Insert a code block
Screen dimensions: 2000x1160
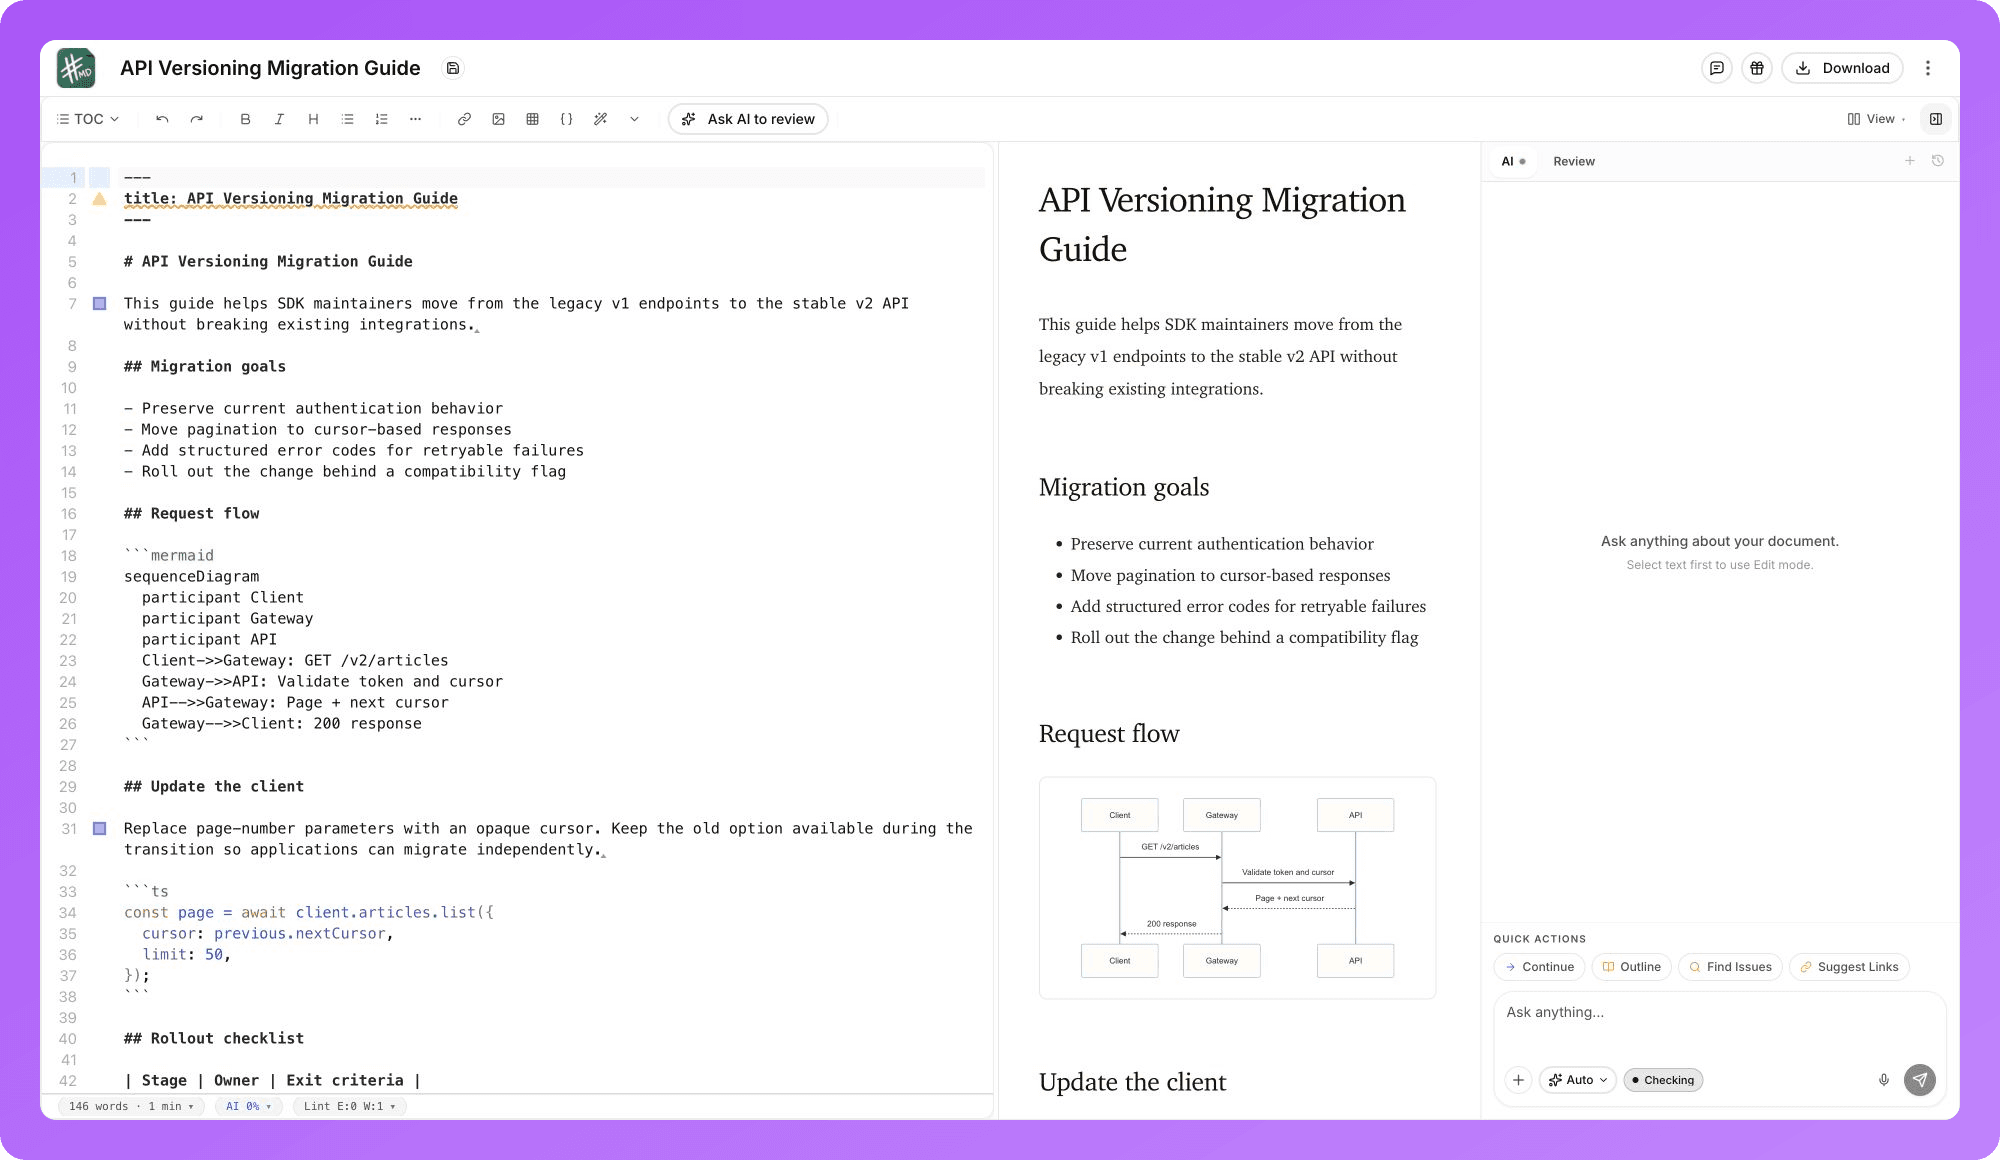566,119
